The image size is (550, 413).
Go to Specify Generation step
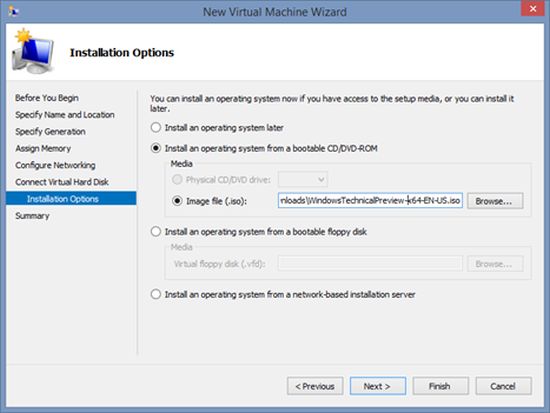[50, 132]
